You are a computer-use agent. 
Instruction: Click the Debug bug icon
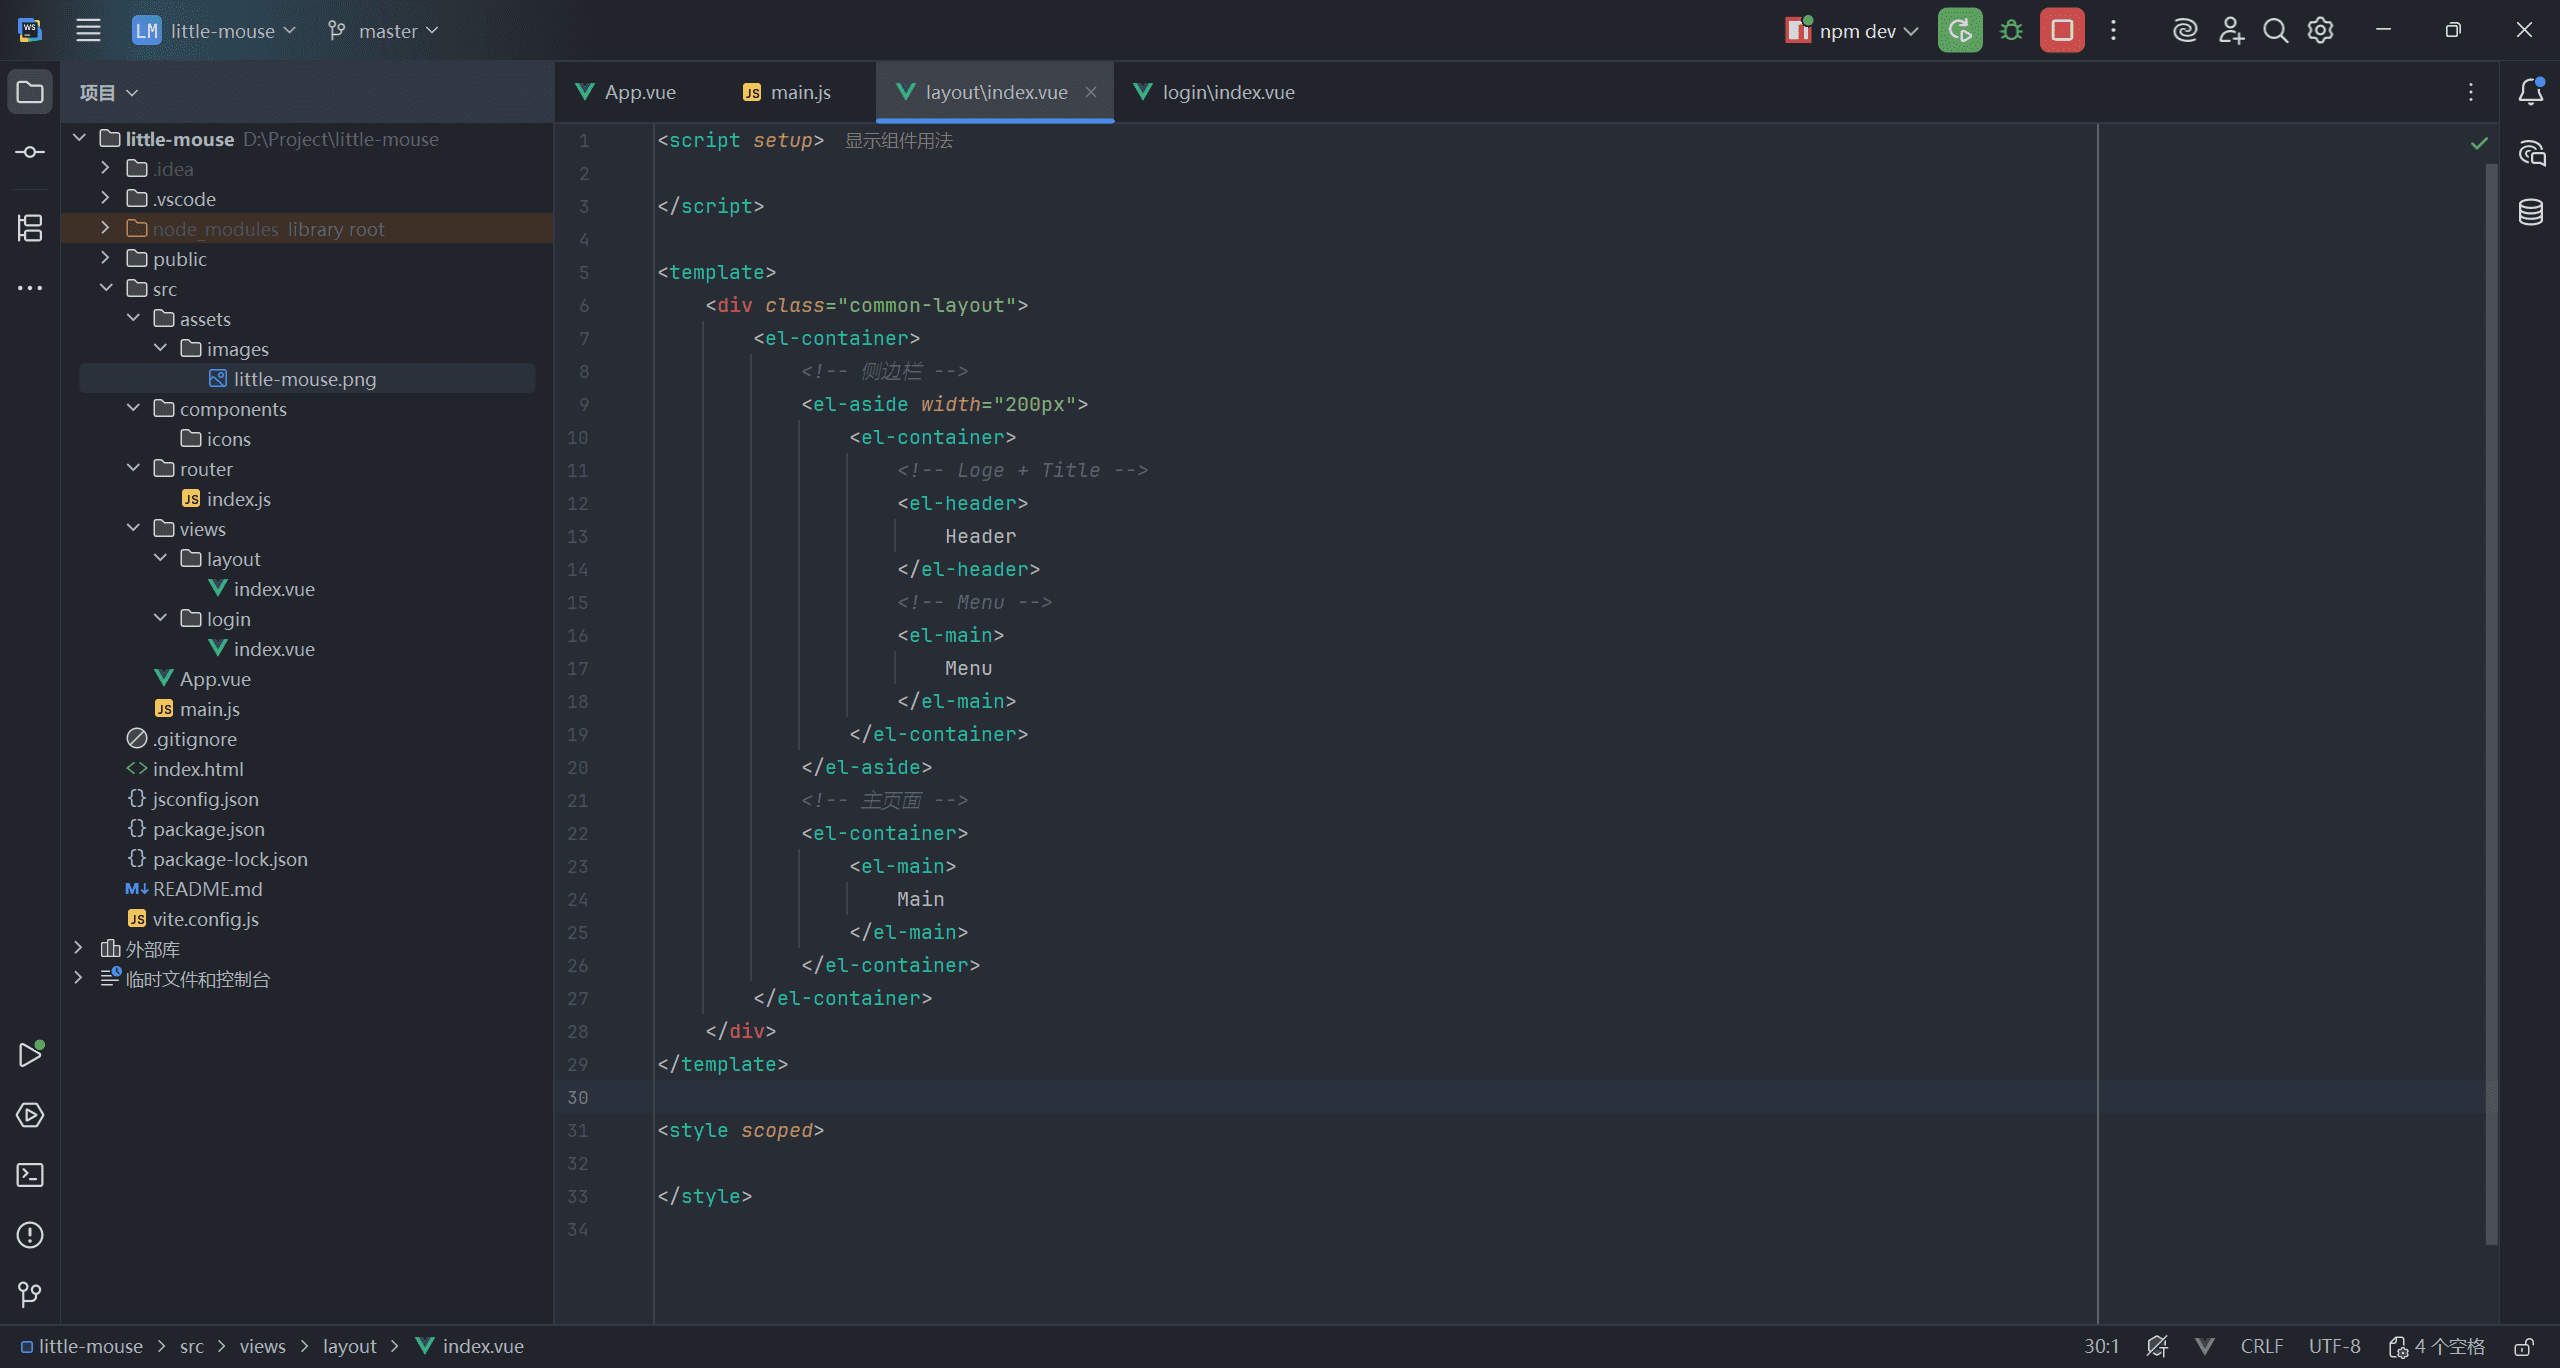point(2011,31)
